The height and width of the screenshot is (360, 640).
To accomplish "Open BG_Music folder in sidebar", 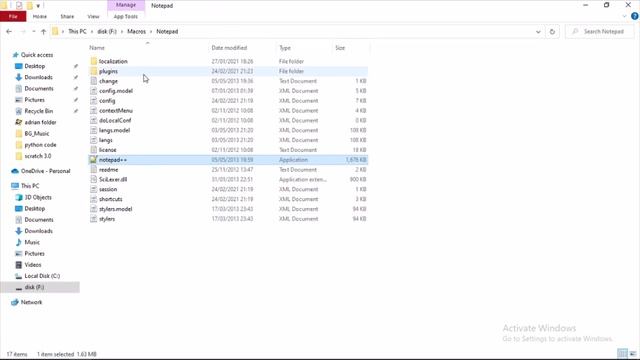I will pyautogui.click(x=37, y=133).
